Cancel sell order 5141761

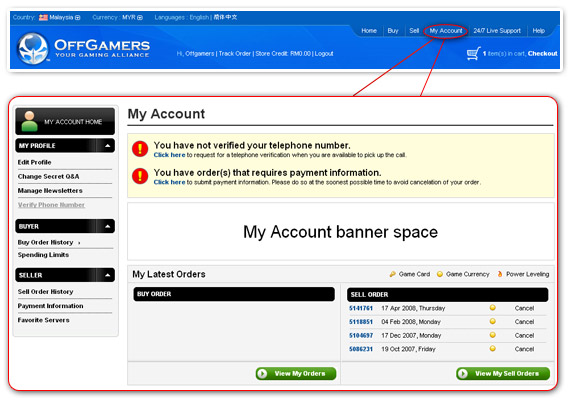(524, 308)
